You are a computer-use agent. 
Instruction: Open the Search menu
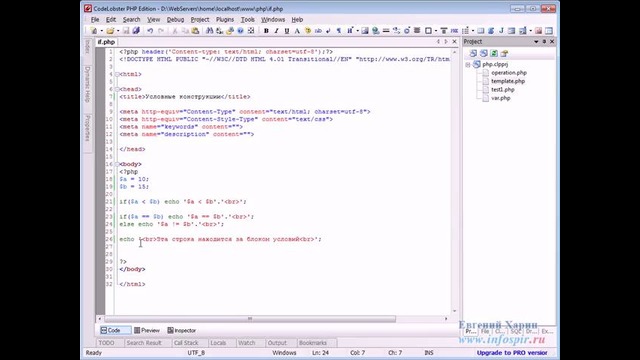point(131,20)
